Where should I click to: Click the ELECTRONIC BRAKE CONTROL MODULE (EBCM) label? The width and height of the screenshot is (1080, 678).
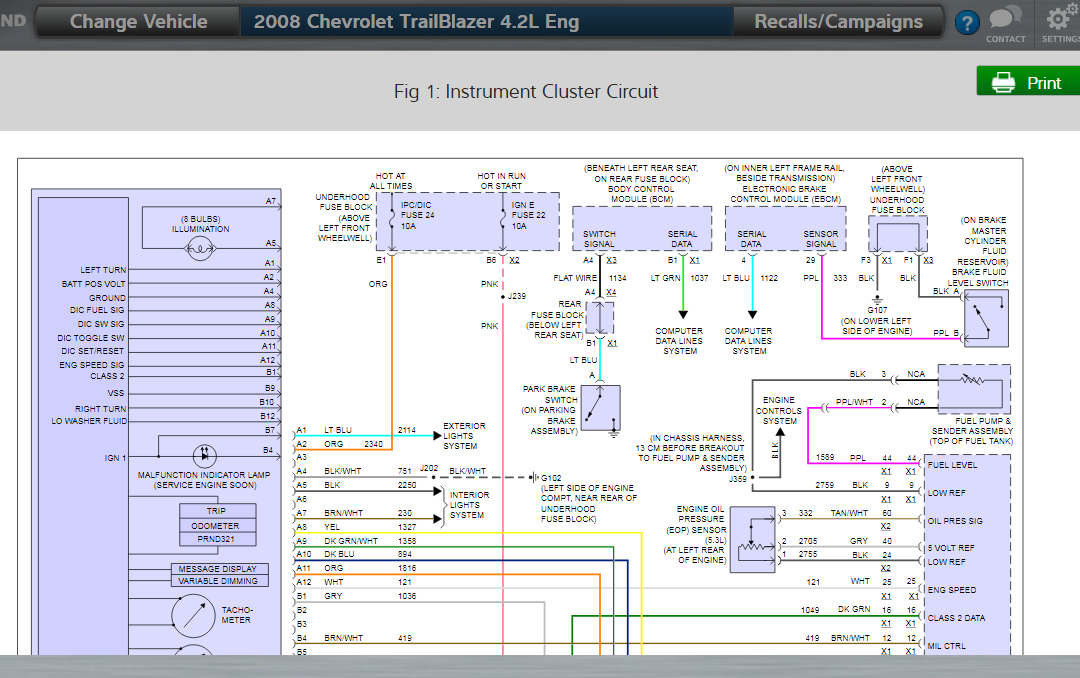(785, 194)
